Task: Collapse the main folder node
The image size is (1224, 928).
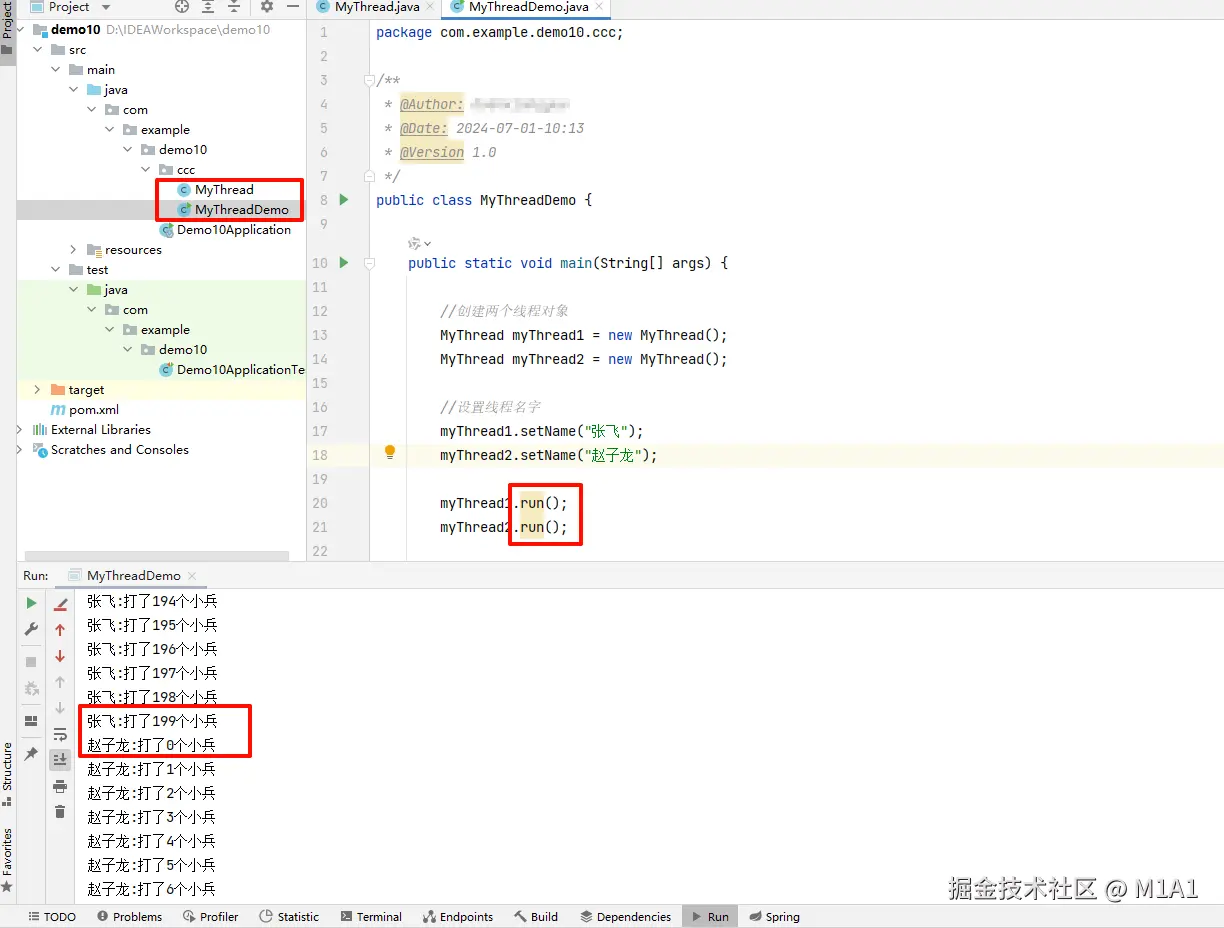Action: click(x=56, y=70)
